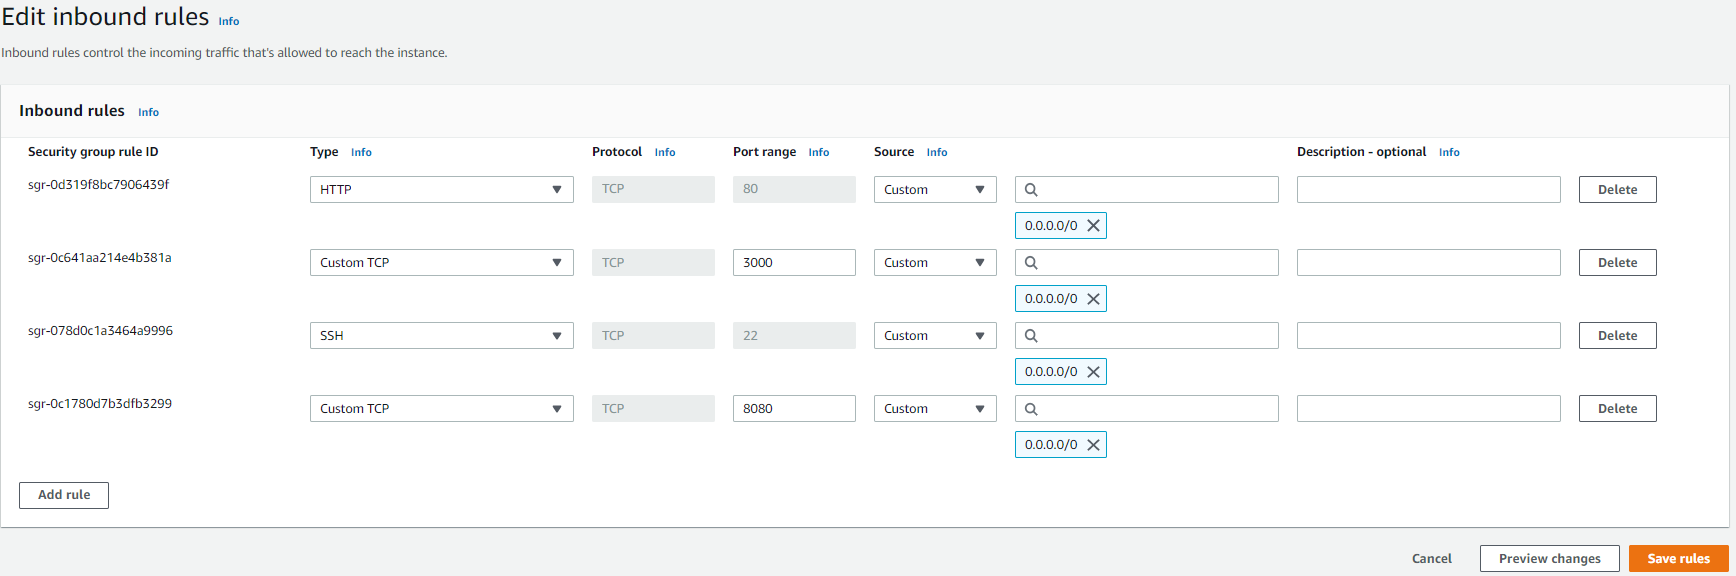Delete the port 8080 Custom TCP rule

(x=1618, y=408)
